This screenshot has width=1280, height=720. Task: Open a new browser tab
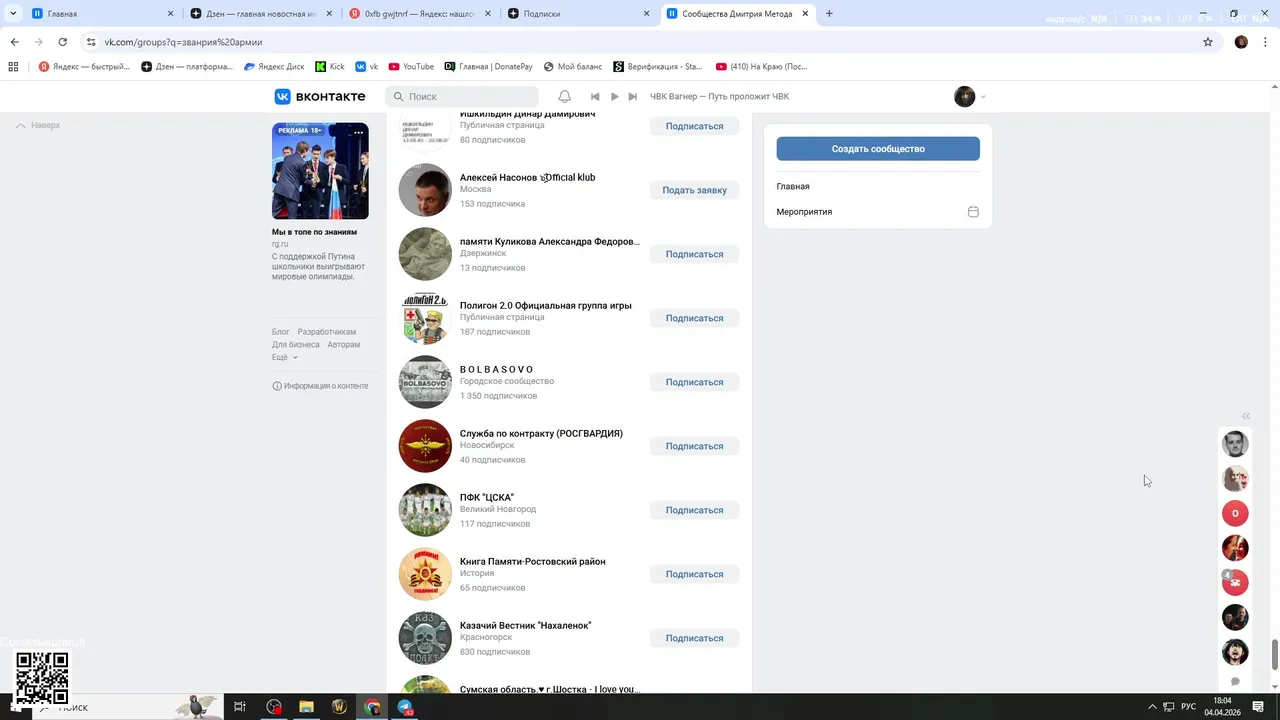pos(829,14)
